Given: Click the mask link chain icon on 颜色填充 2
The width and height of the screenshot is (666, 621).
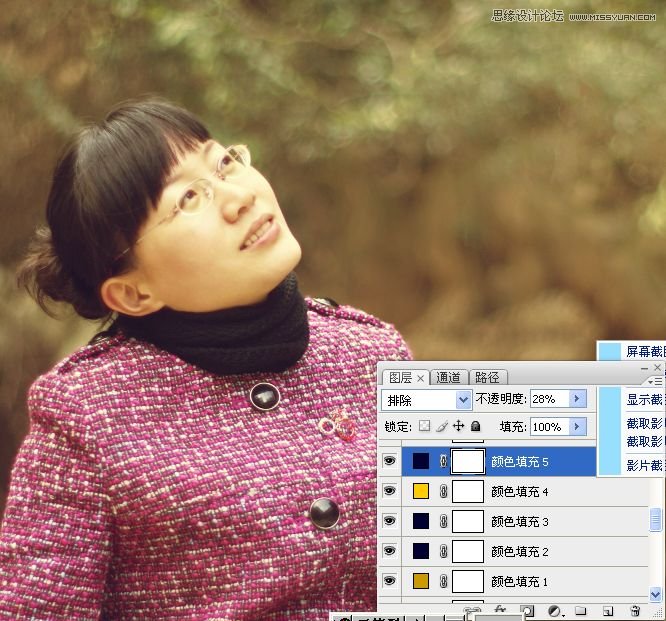Looking at the screenshot, I should 443,551.
